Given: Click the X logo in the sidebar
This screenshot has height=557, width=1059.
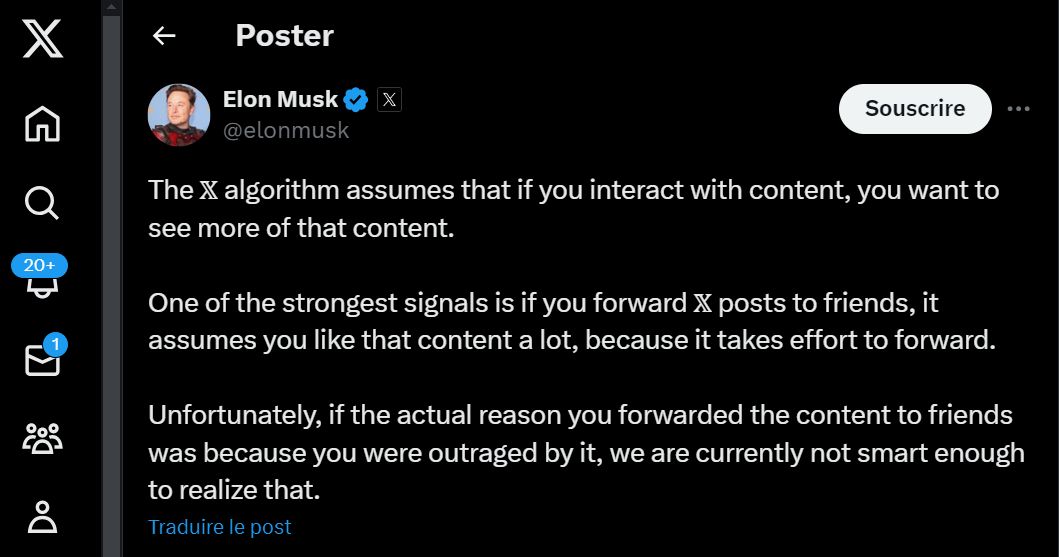Looking at the screenshot, I should click(43, 38).
